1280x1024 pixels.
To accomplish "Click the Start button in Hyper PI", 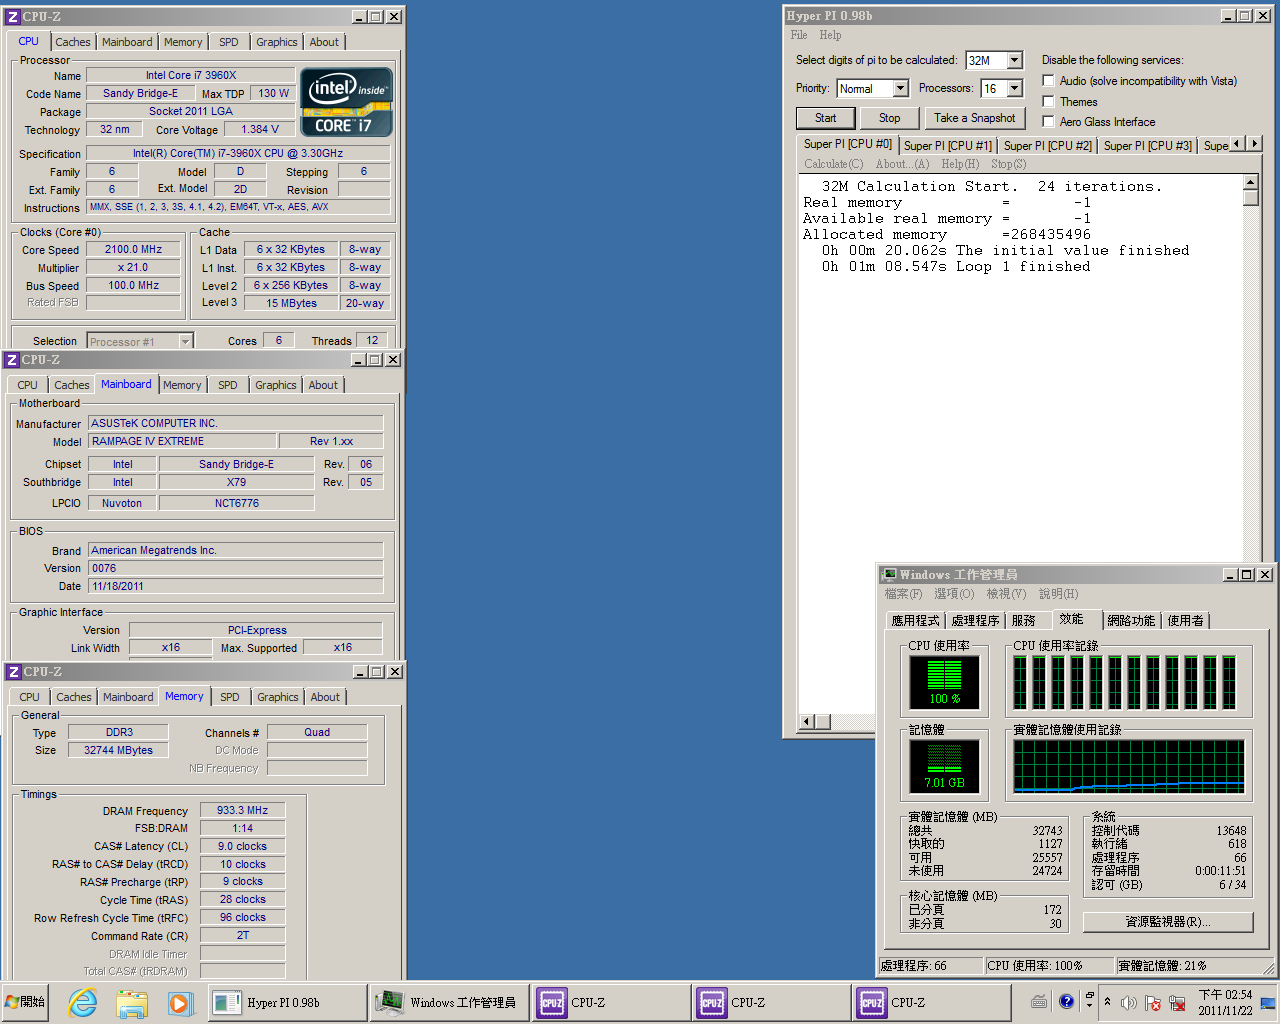I will [x=826, y=118].
